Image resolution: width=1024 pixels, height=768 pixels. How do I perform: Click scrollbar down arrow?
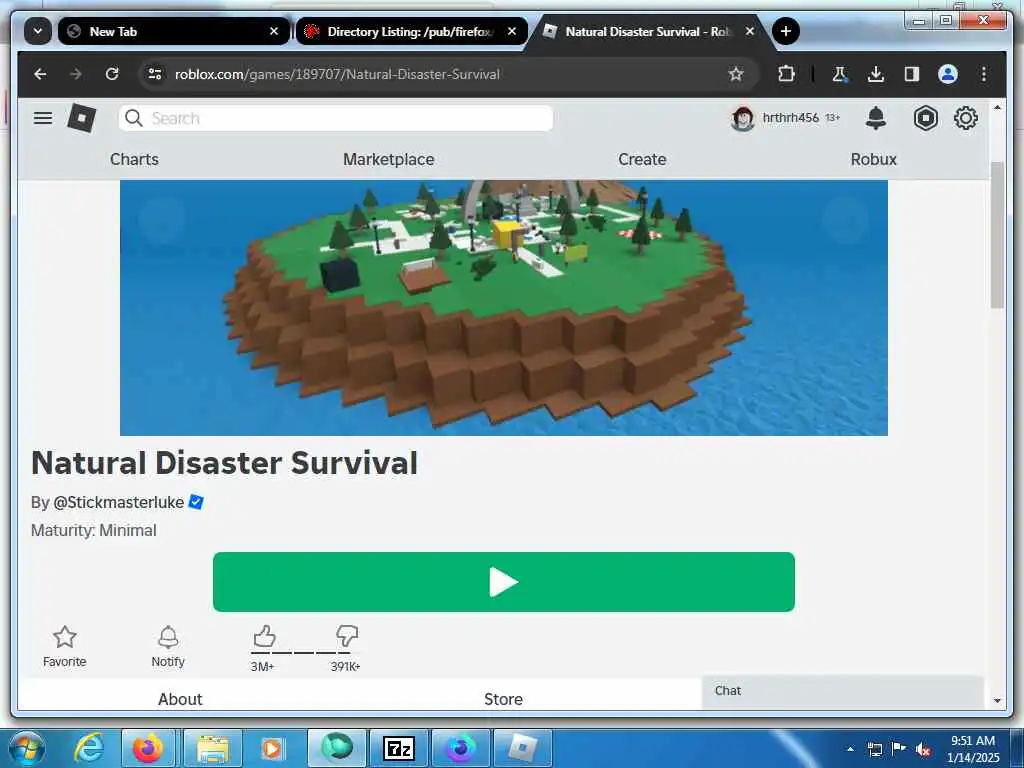[997, 701]
